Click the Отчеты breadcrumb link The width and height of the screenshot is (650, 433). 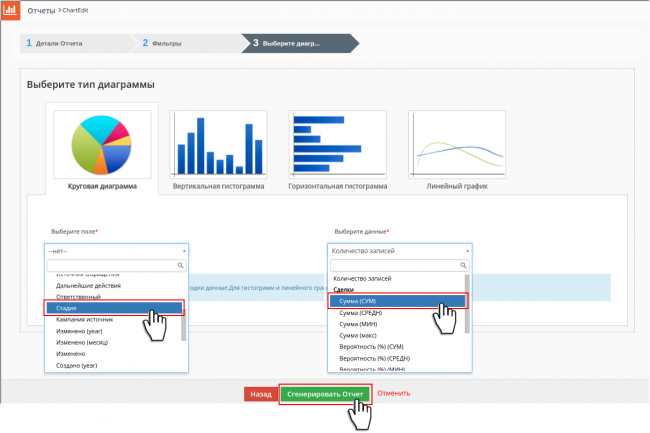tap(41, 11)
